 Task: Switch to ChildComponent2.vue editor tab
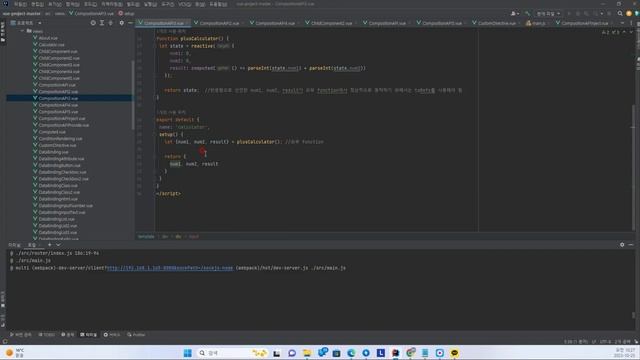click(331, 23)
